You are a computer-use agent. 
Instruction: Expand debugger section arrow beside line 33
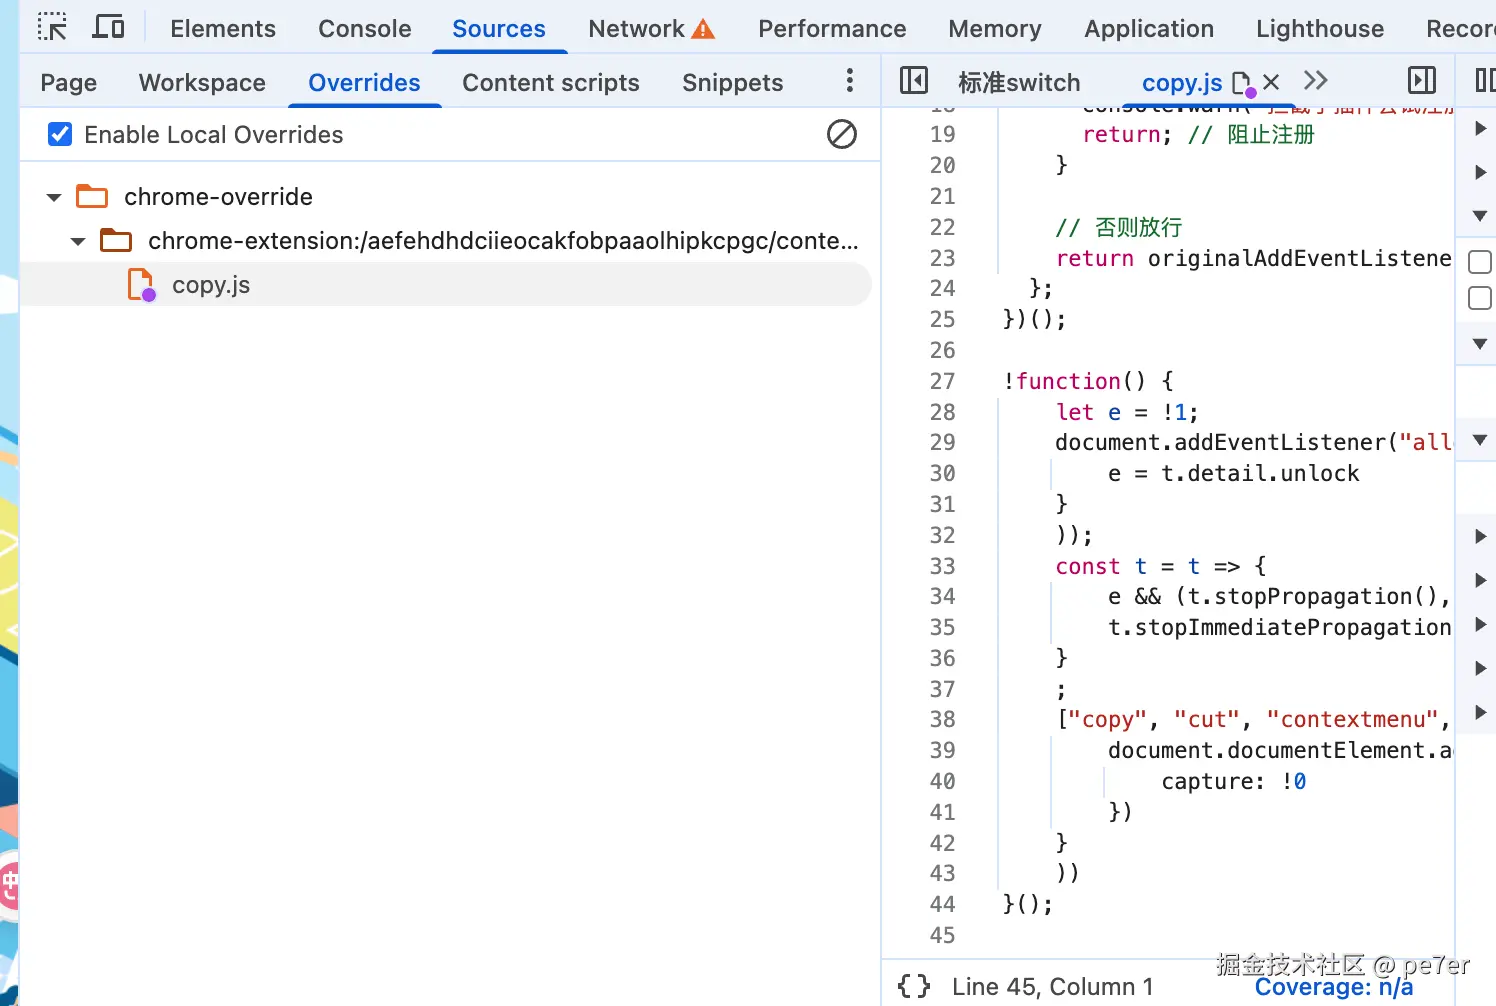point(1480,580)
